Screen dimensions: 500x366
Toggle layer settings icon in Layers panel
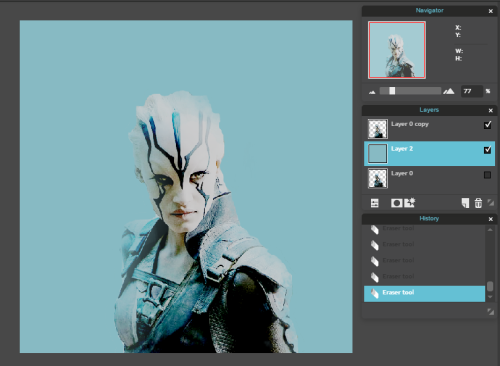tap(375, 203)
